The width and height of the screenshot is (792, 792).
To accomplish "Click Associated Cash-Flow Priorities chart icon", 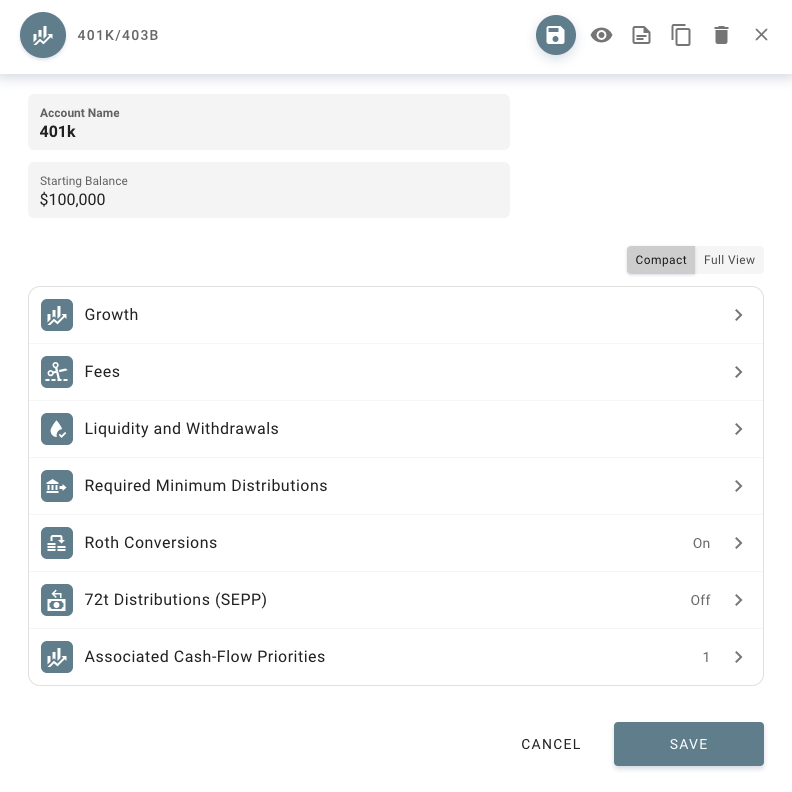I will coord(57,657).
